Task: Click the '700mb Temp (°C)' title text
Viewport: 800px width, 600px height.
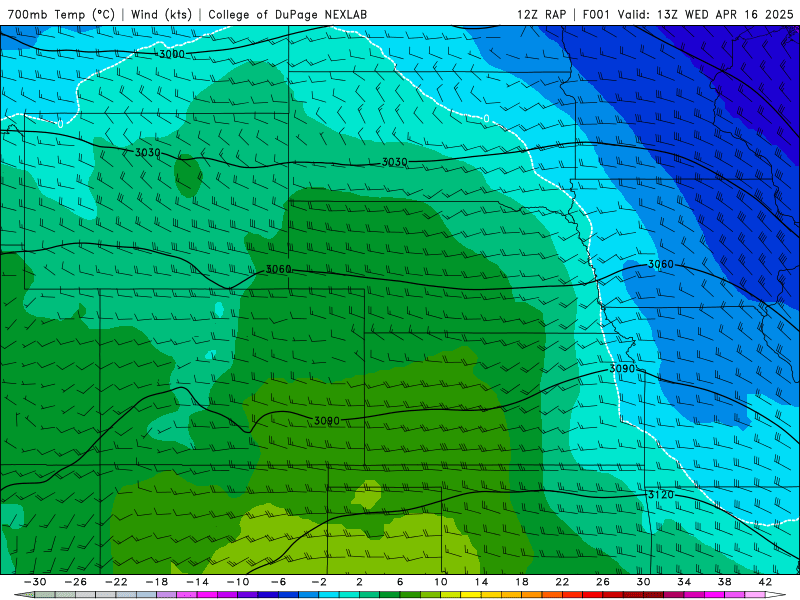Action: click(61, 14)
